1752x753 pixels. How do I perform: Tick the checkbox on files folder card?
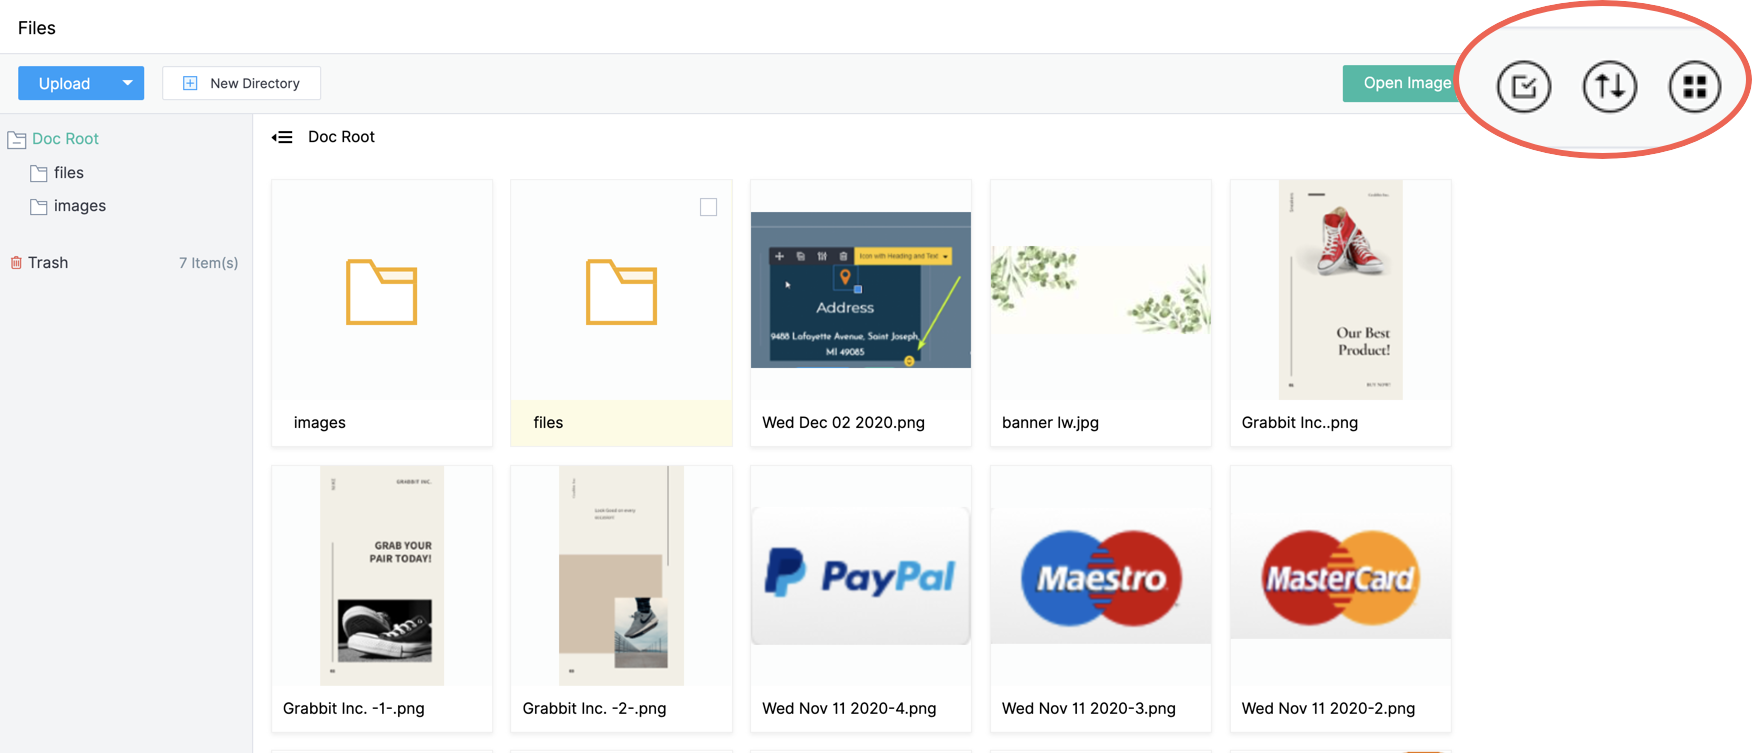tap(708, 207)
